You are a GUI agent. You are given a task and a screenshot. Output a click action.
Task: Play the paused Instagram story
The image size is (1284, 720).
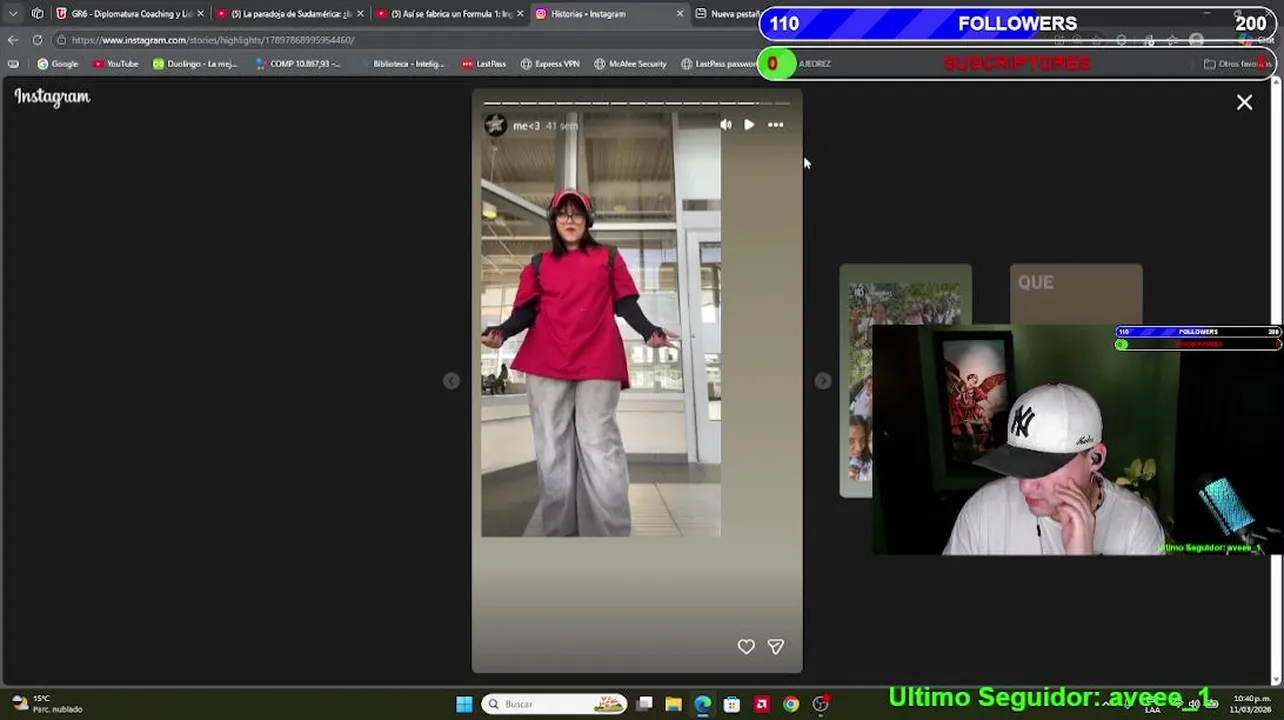749,125
